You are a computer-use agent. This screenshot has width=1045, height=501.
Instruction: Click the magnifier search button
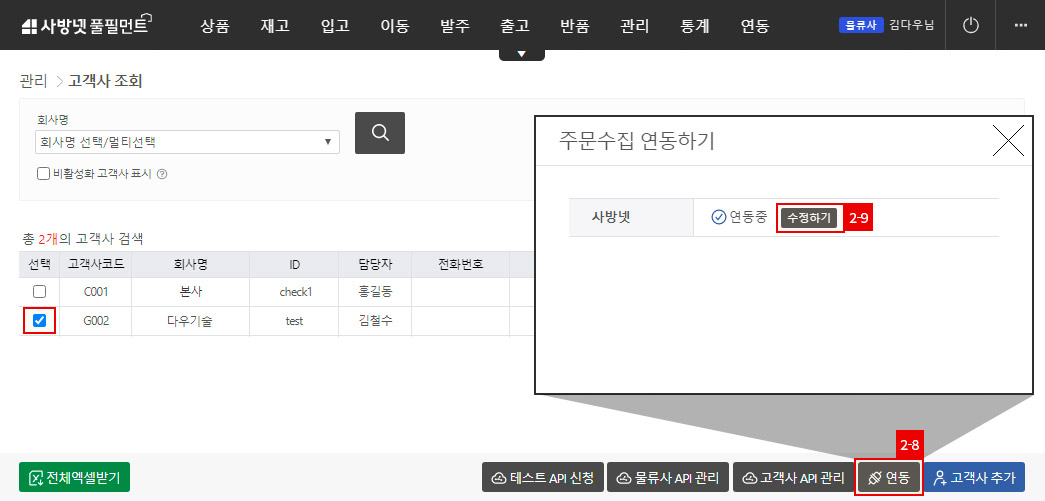[x=380, y=133]
